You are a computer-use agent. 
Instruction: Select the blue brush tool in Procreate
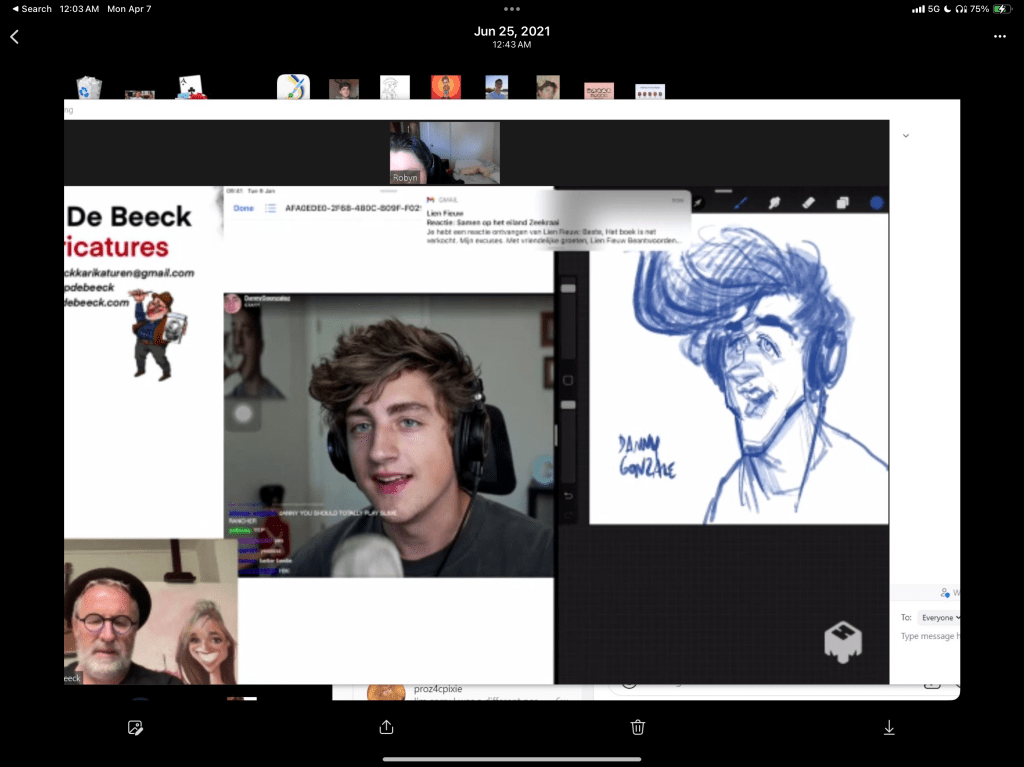742,203
